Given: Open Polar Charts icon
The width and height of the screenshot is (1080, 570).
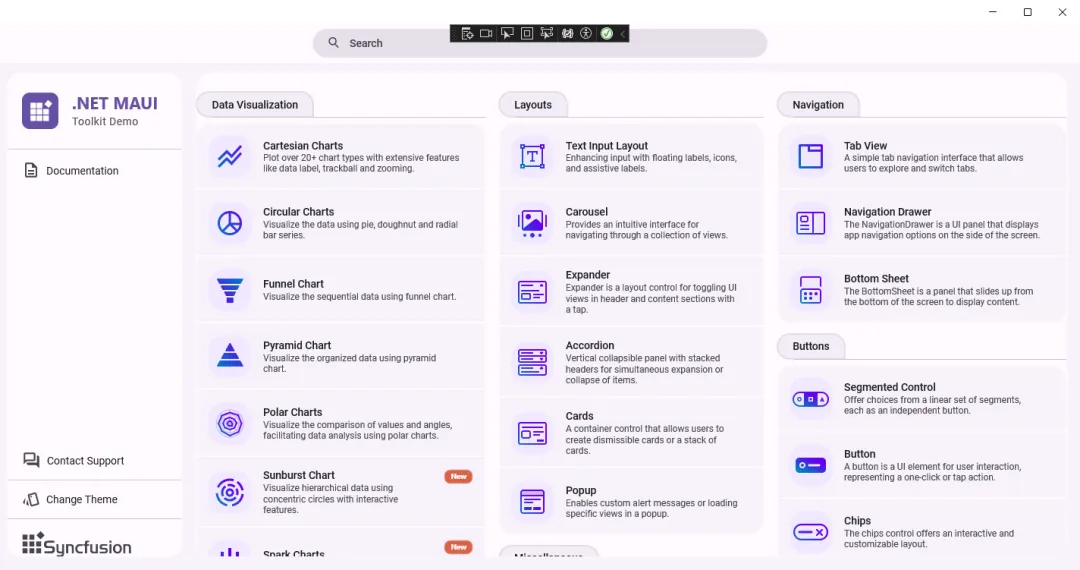Looking at the screenshot, I should point(229,423).
